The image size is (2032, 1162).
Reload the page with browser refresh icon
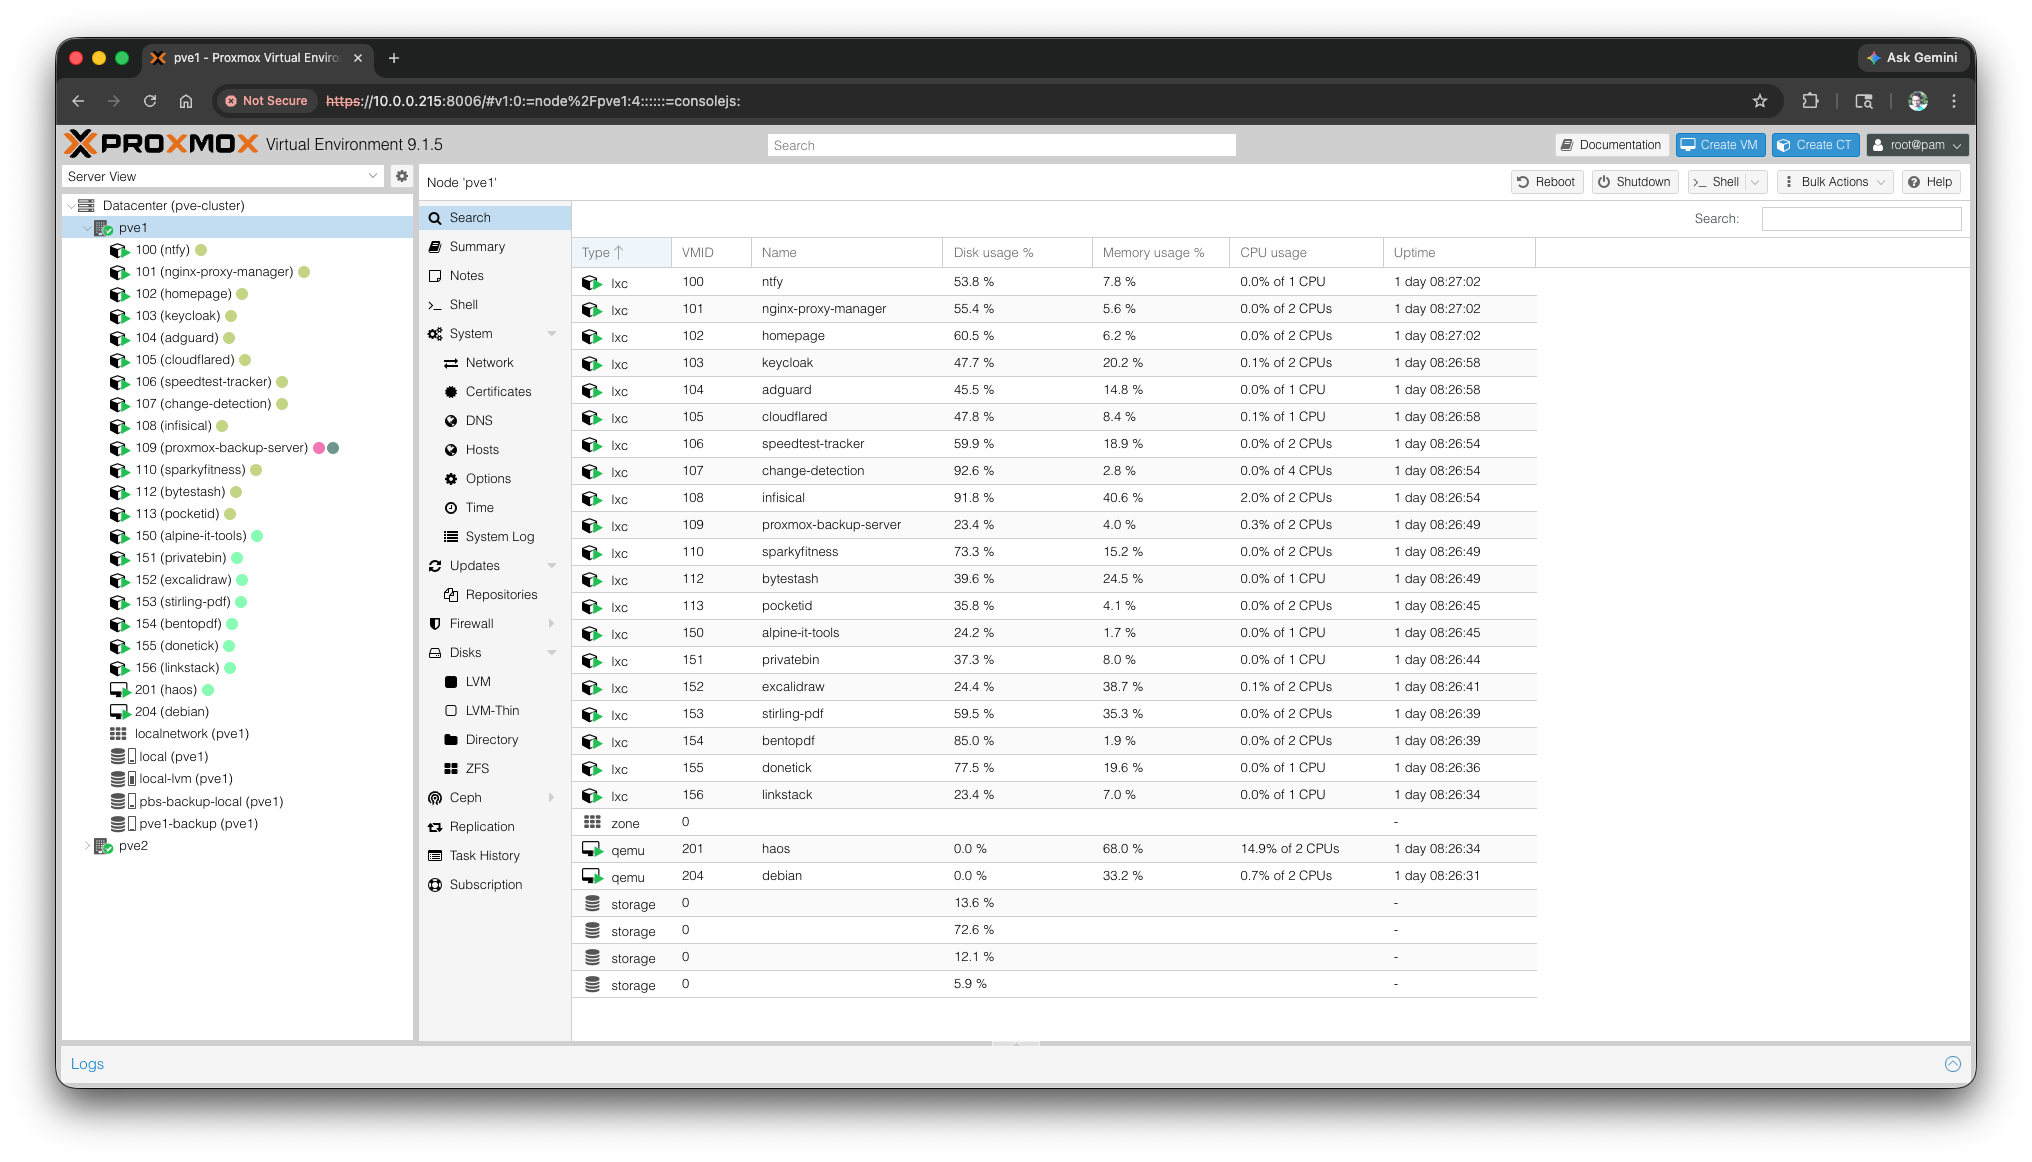pyautogui.click(x=150, y=101)
